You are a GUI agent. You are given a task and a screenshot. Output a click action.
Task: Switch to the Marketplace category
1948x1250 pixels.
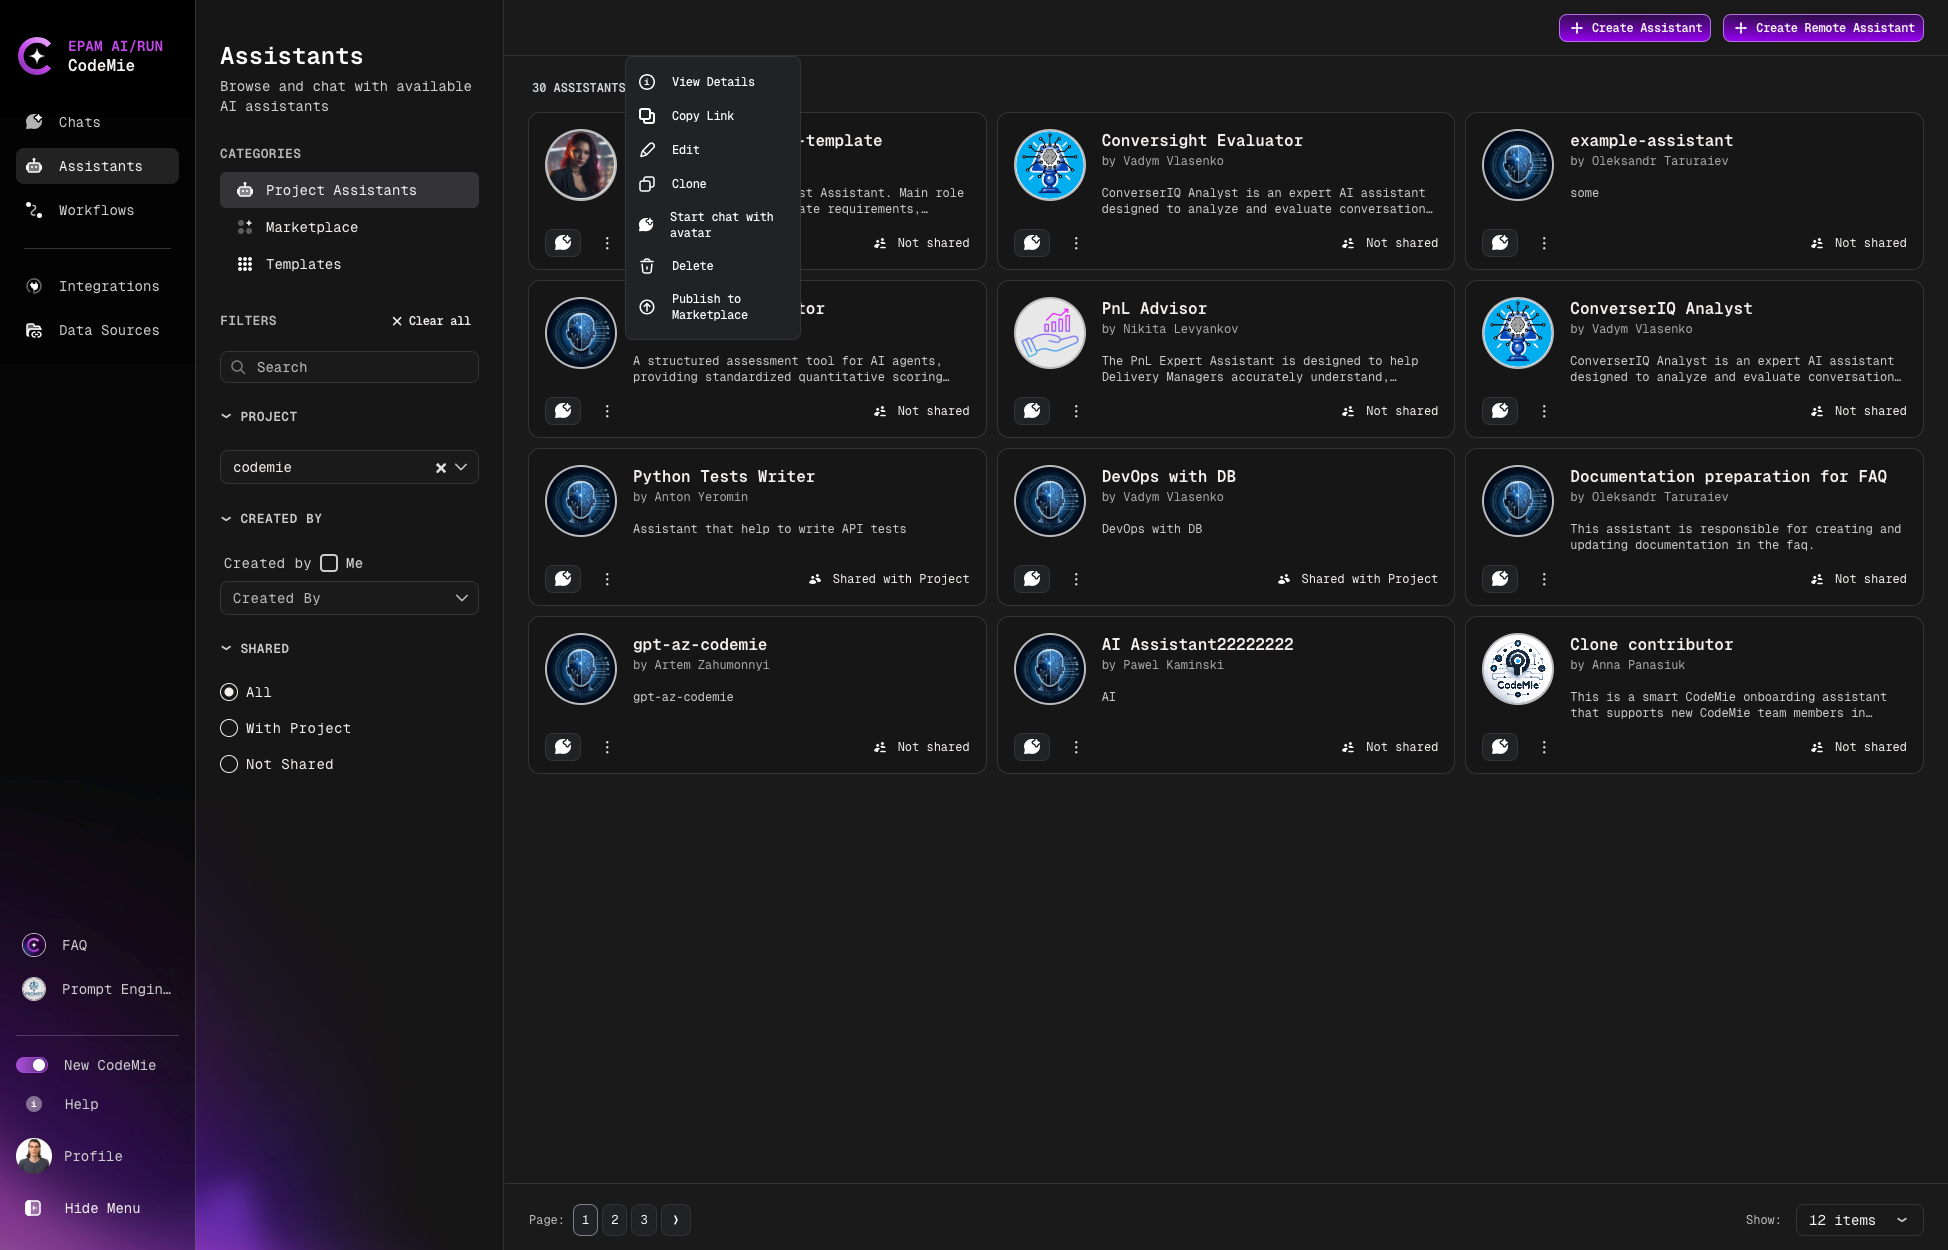(x=311, y=227)
